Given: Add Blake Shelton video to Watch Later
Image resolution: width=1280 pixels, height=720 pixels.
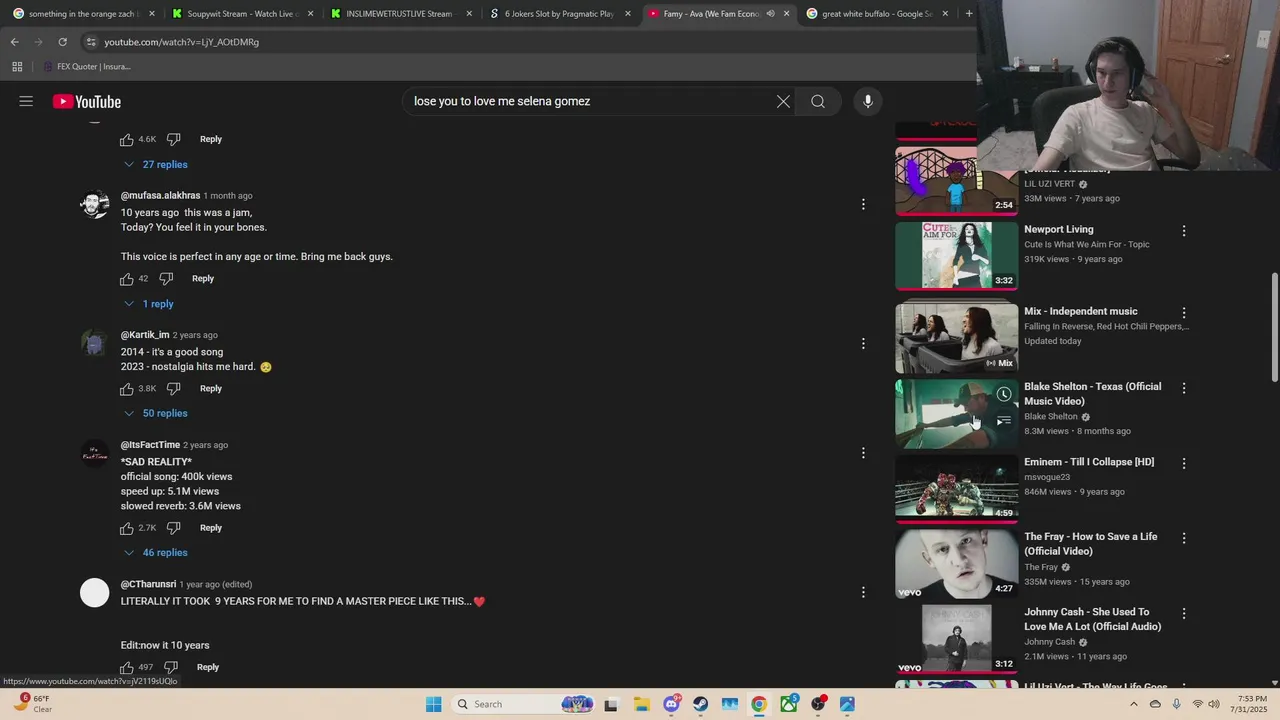Looking at the screenshot, I should (x=1004, y=394).
